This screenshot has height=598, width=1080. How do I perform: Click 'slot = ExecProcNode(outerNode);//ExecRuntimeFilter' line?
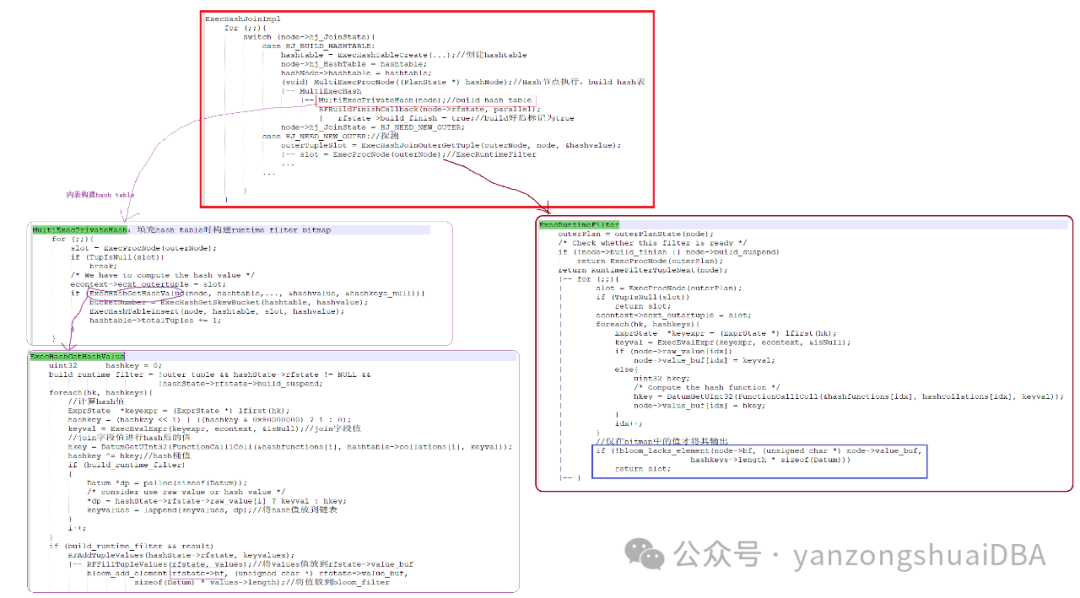point(418,154)
